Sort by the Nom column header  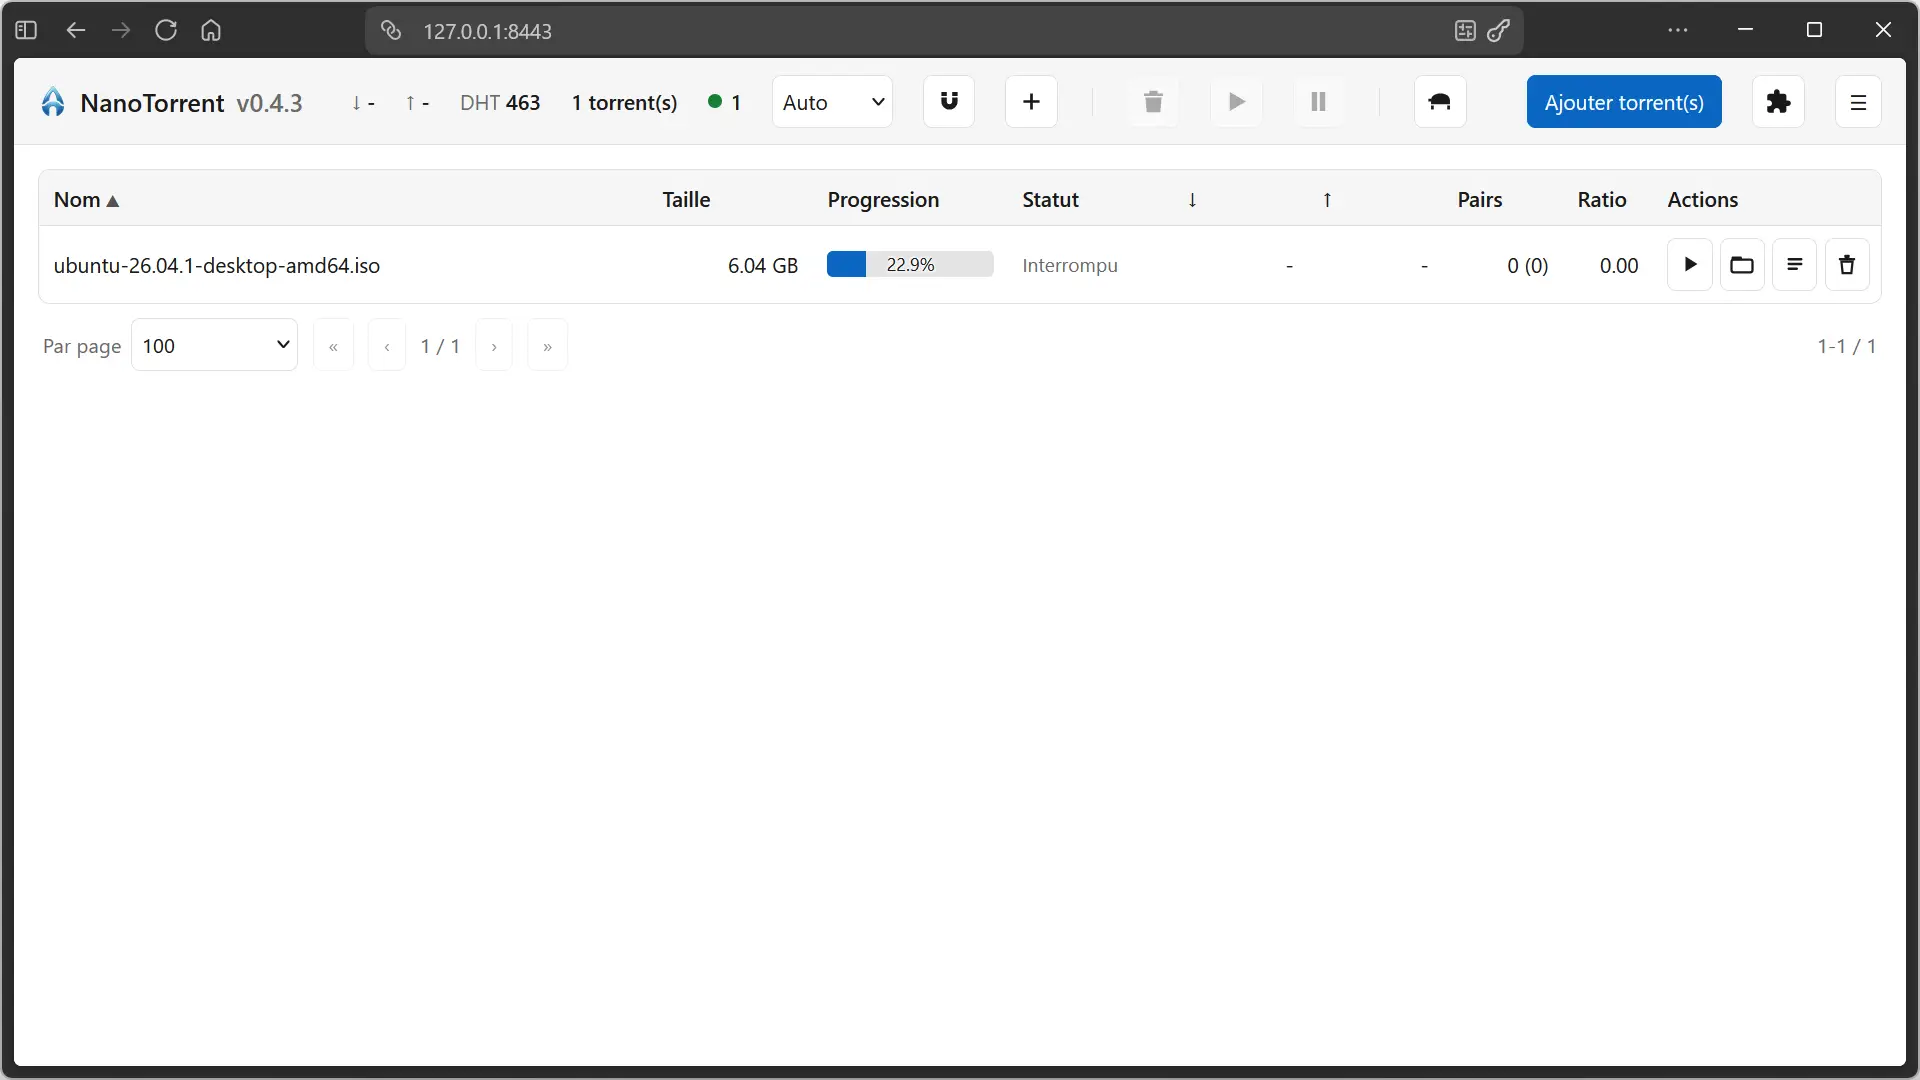point(86,200)
